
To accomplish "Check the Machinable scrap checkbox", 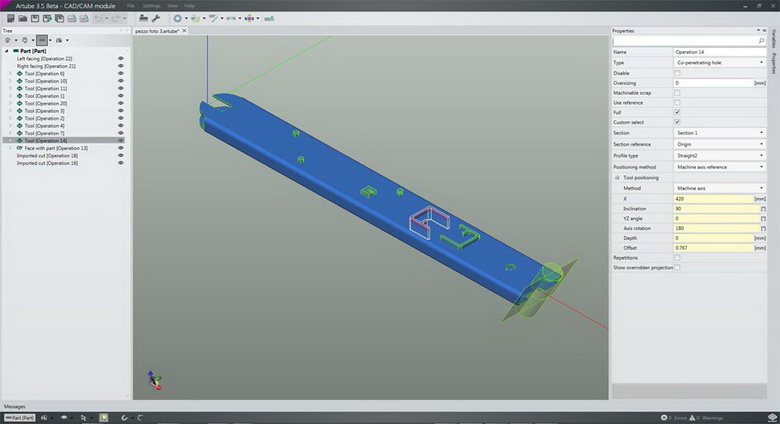I will [677, 93].
